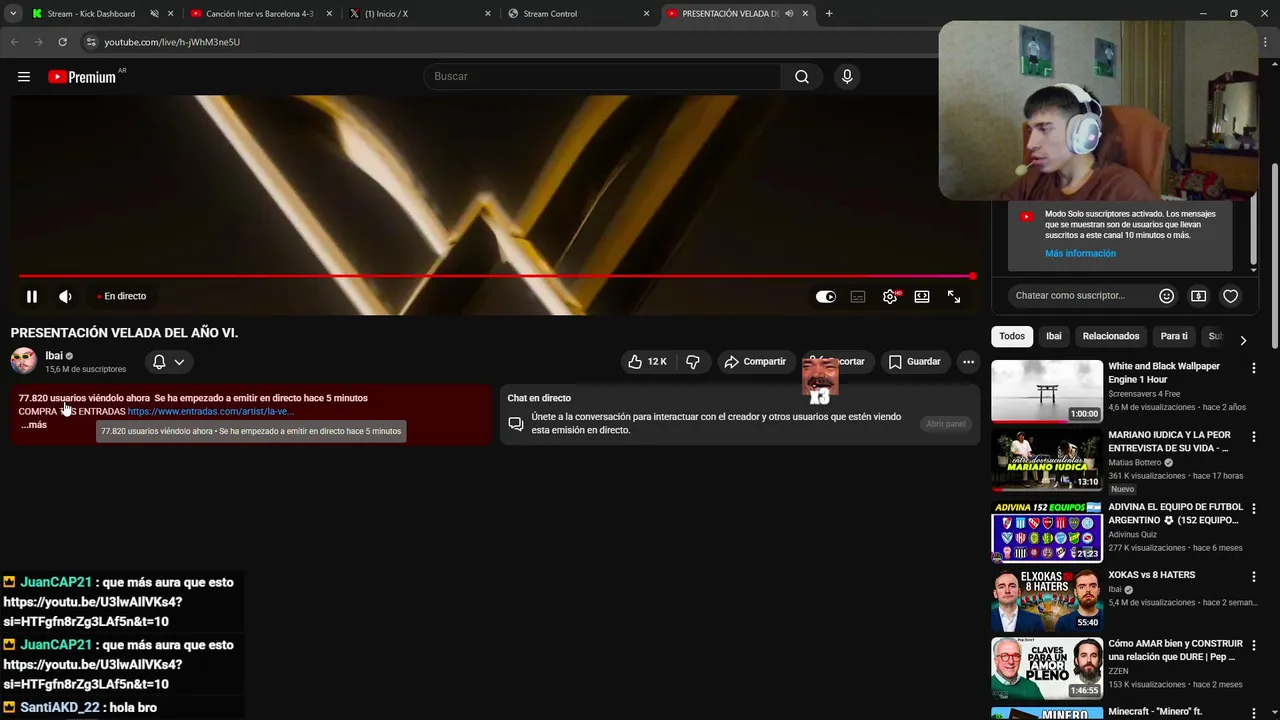Like the video with 12 K

(646, 361)
